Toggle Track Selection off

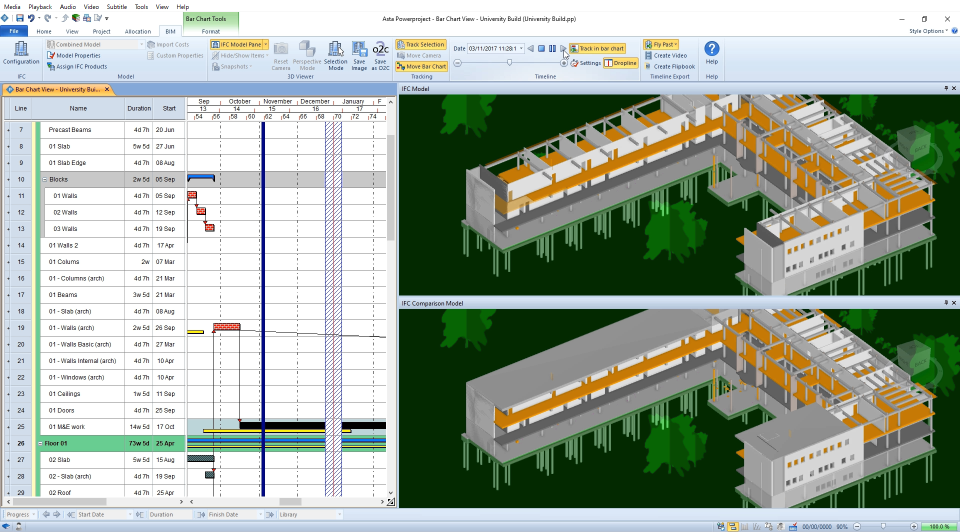[420, 44]
